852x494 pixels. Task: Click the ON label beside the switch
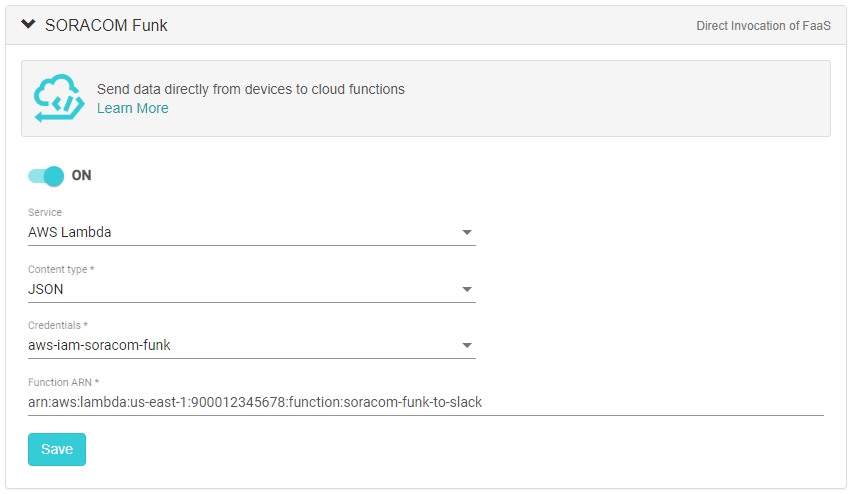click(81, 175)
